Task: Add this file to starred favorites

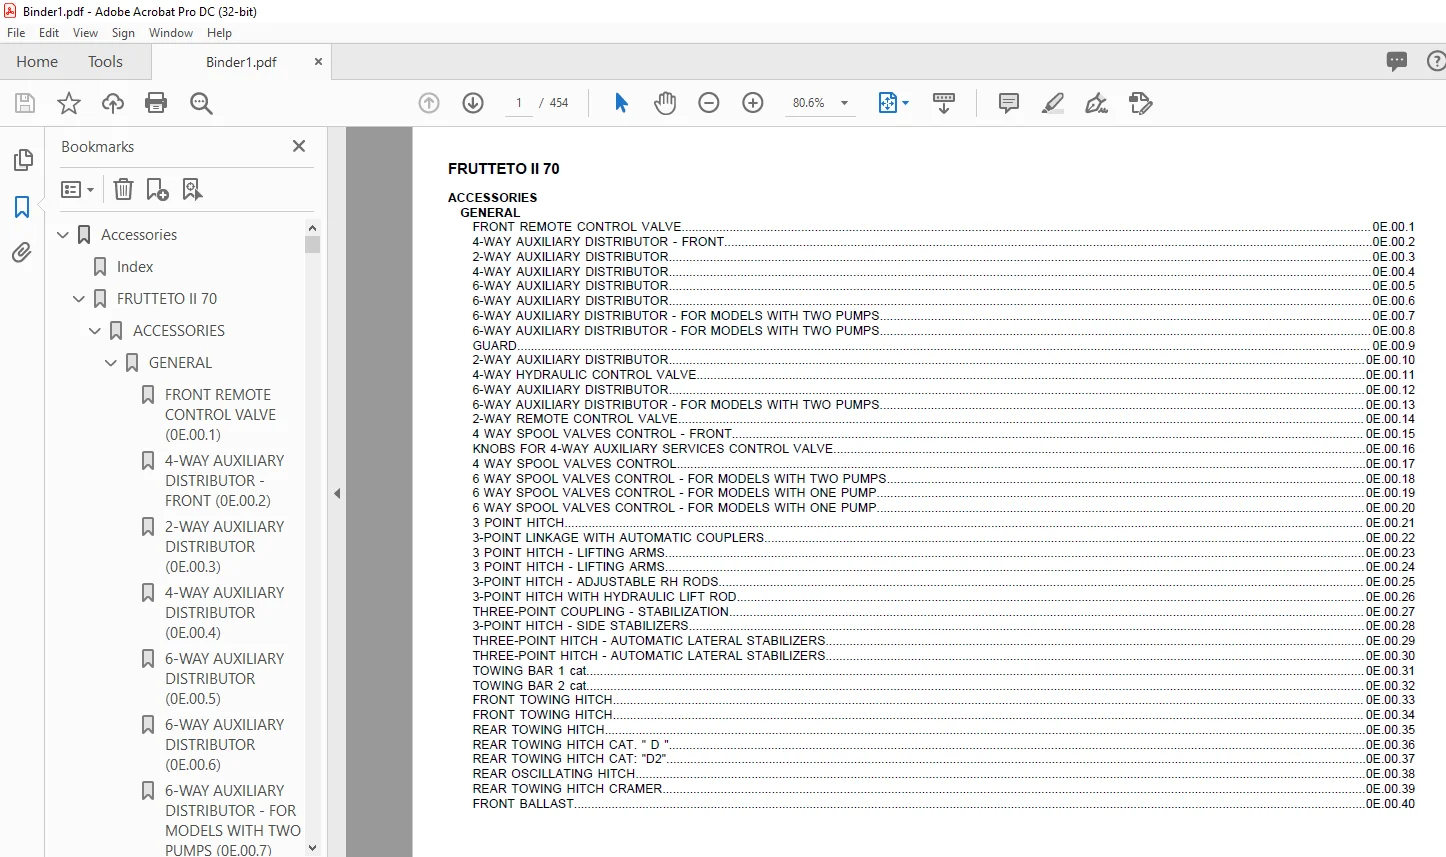Action: coord(69,103)
